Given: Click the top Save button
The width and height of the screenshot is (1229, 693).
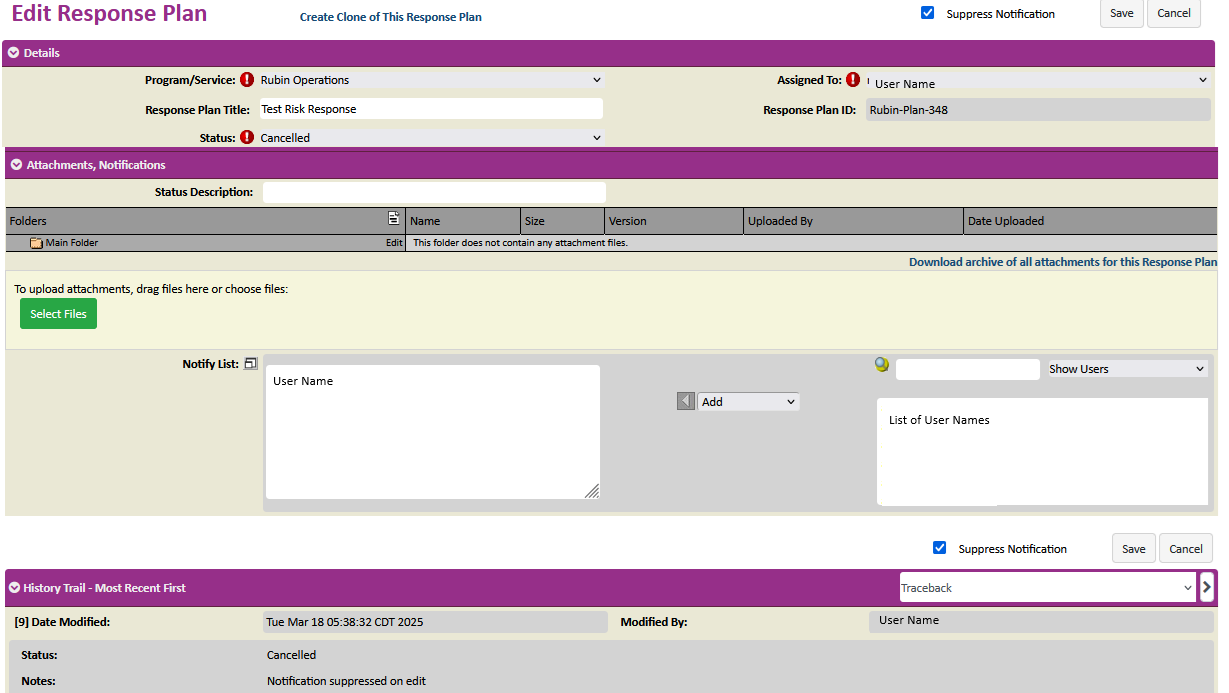Looking at the screenshot, I should coord(1121,13).
